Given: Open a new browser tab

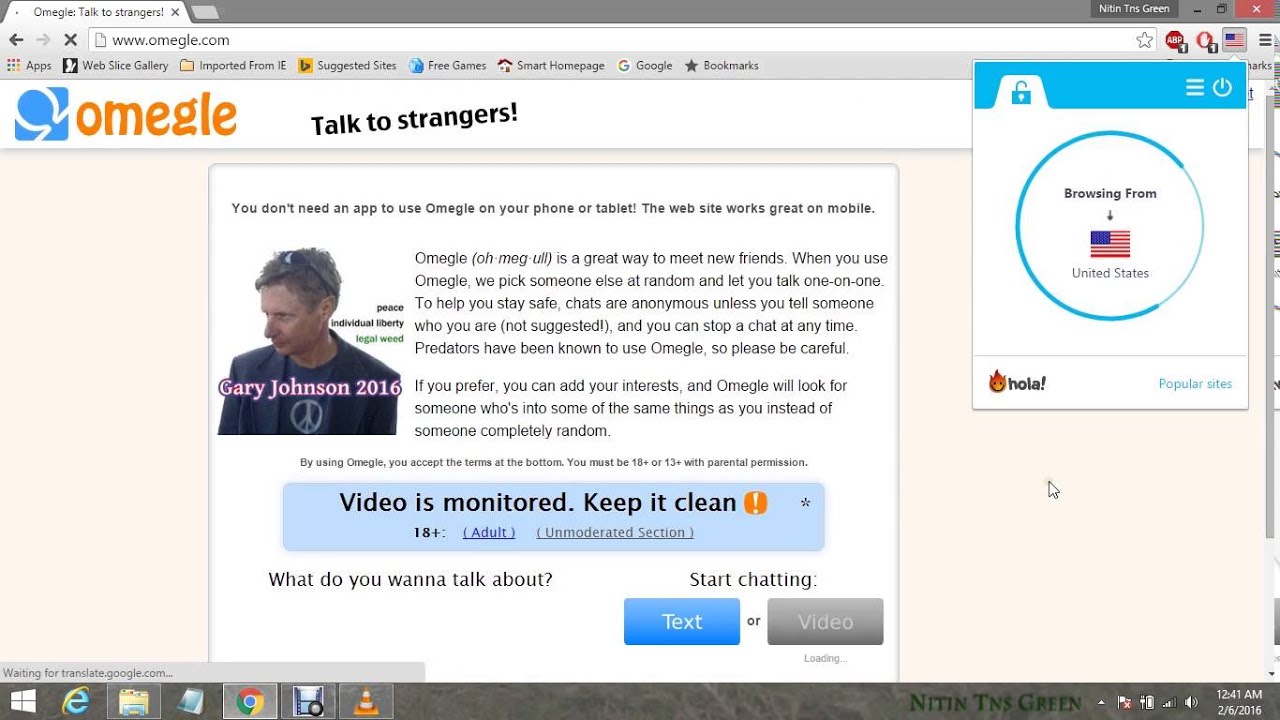Looking at the screenshot, I should click(205, 12).
